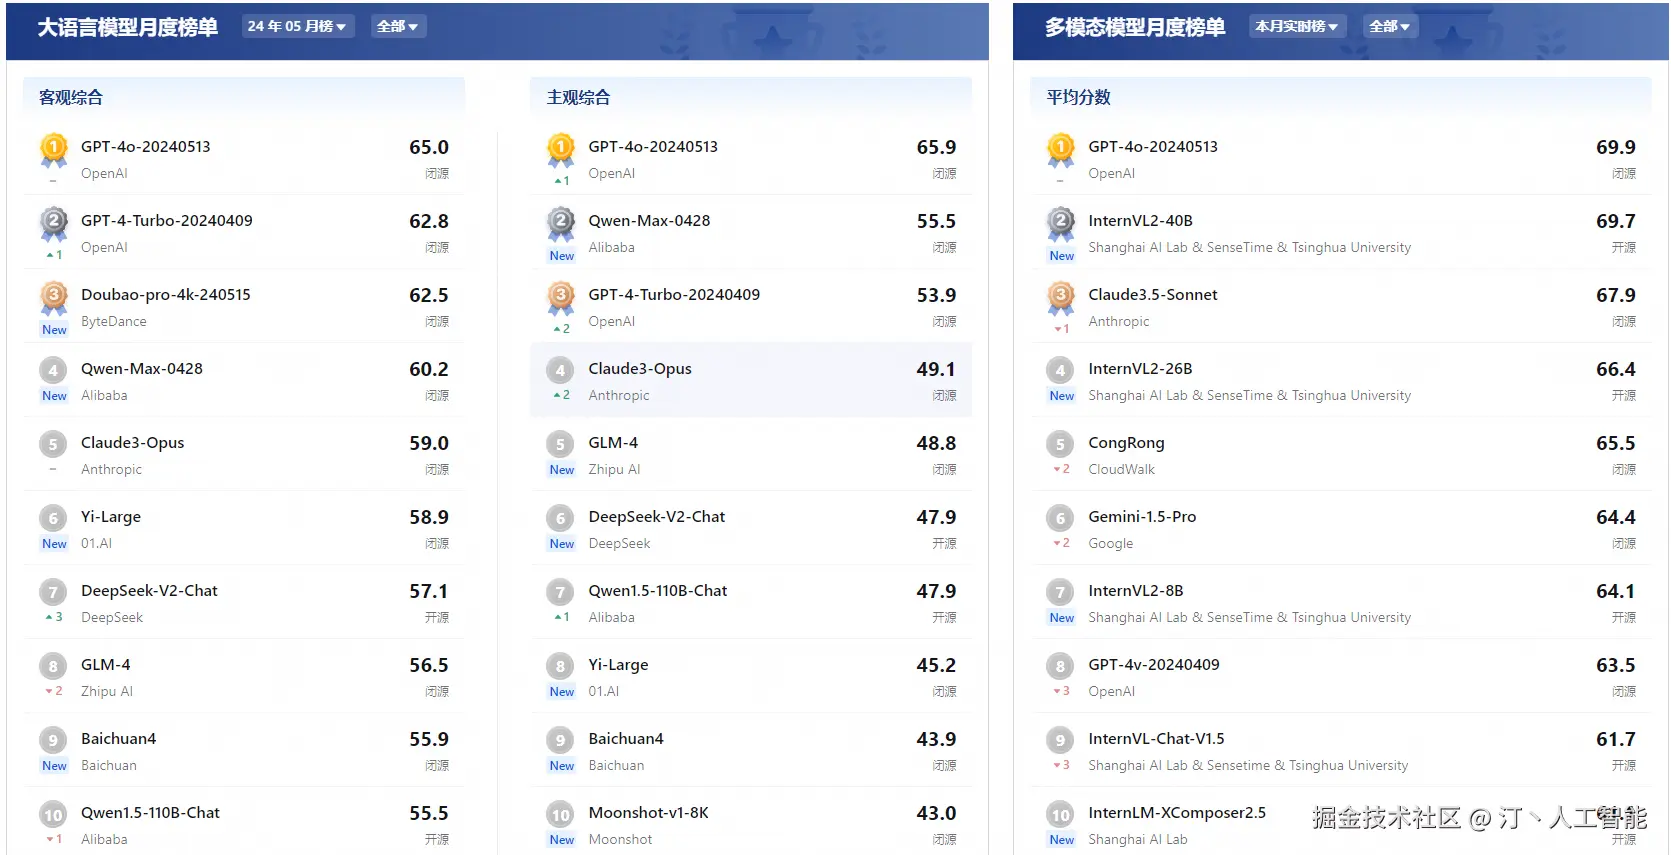The width and height of the screenshot is (1671, 855).
Task: Open InternVL2-26B model entry
Action: tap(1140, 369)
